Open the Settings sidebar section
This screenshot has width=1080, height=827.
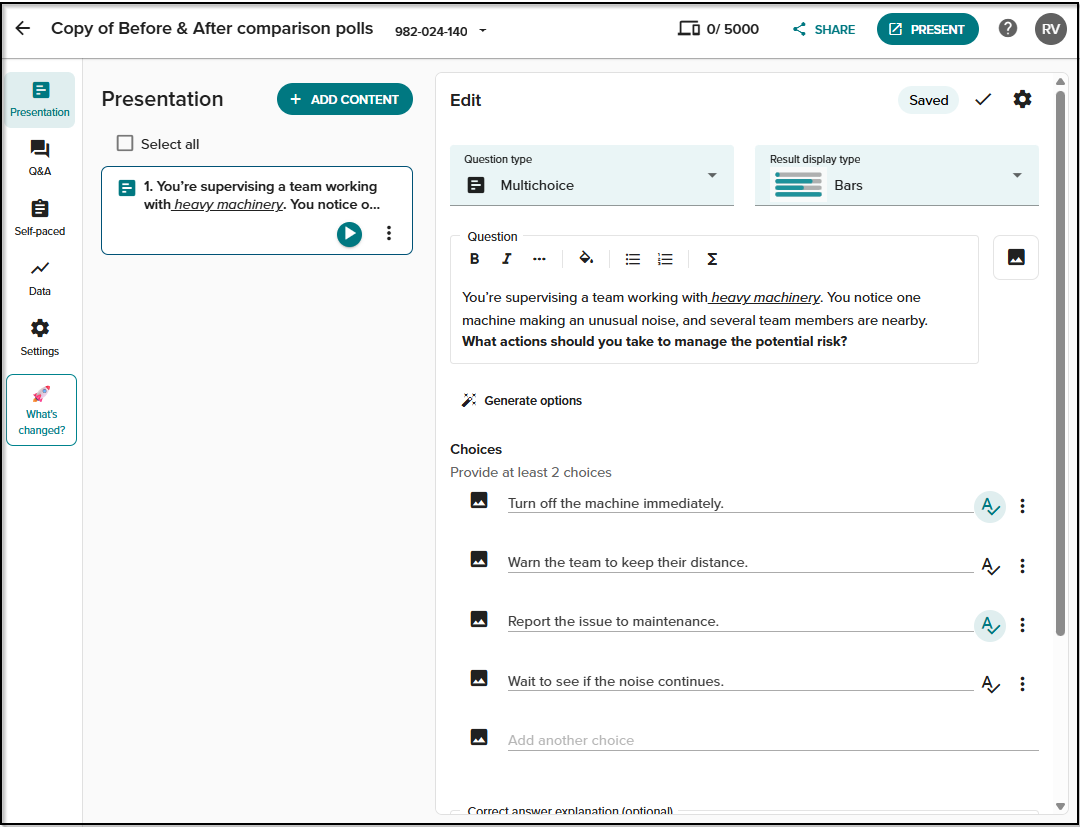[x=40, y=338]
